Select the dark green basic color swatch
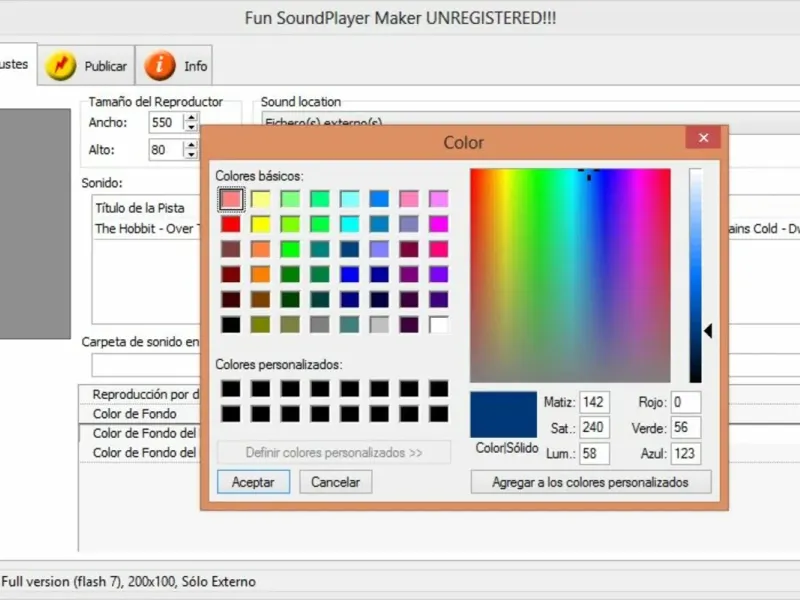 [290, 299]
